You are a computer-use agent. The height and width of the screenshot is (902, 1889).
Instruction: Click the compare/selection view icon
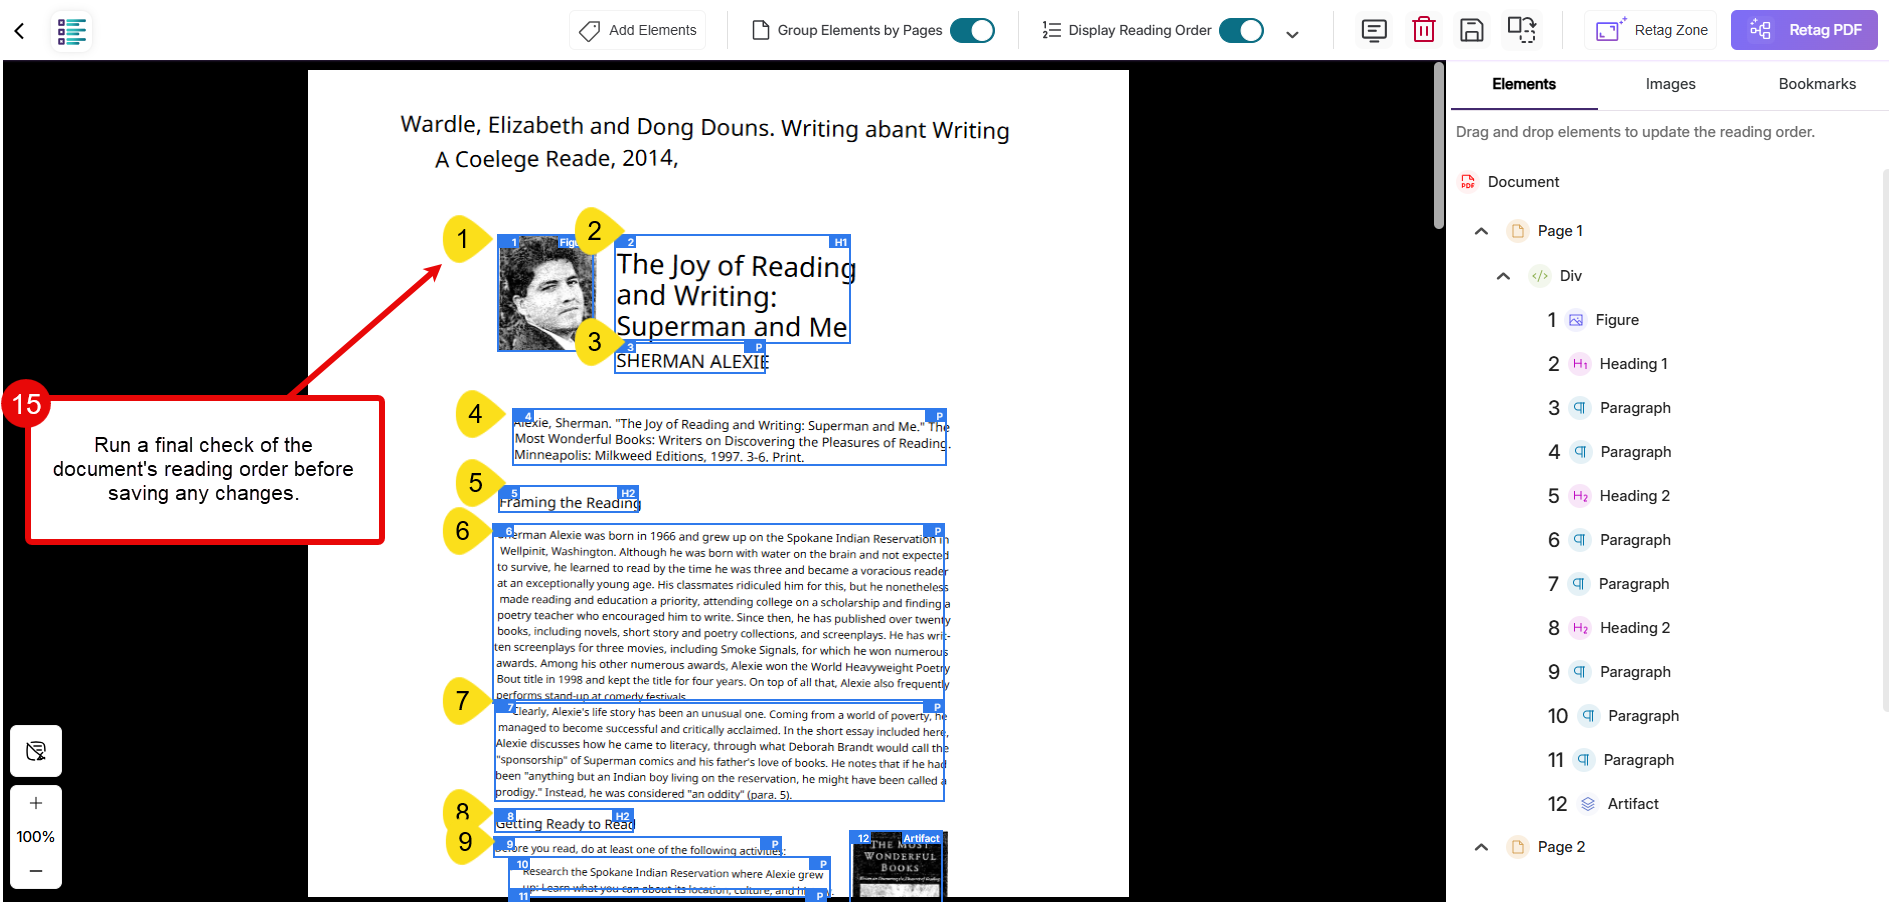pyautogui.click(x=1521, y=30)
